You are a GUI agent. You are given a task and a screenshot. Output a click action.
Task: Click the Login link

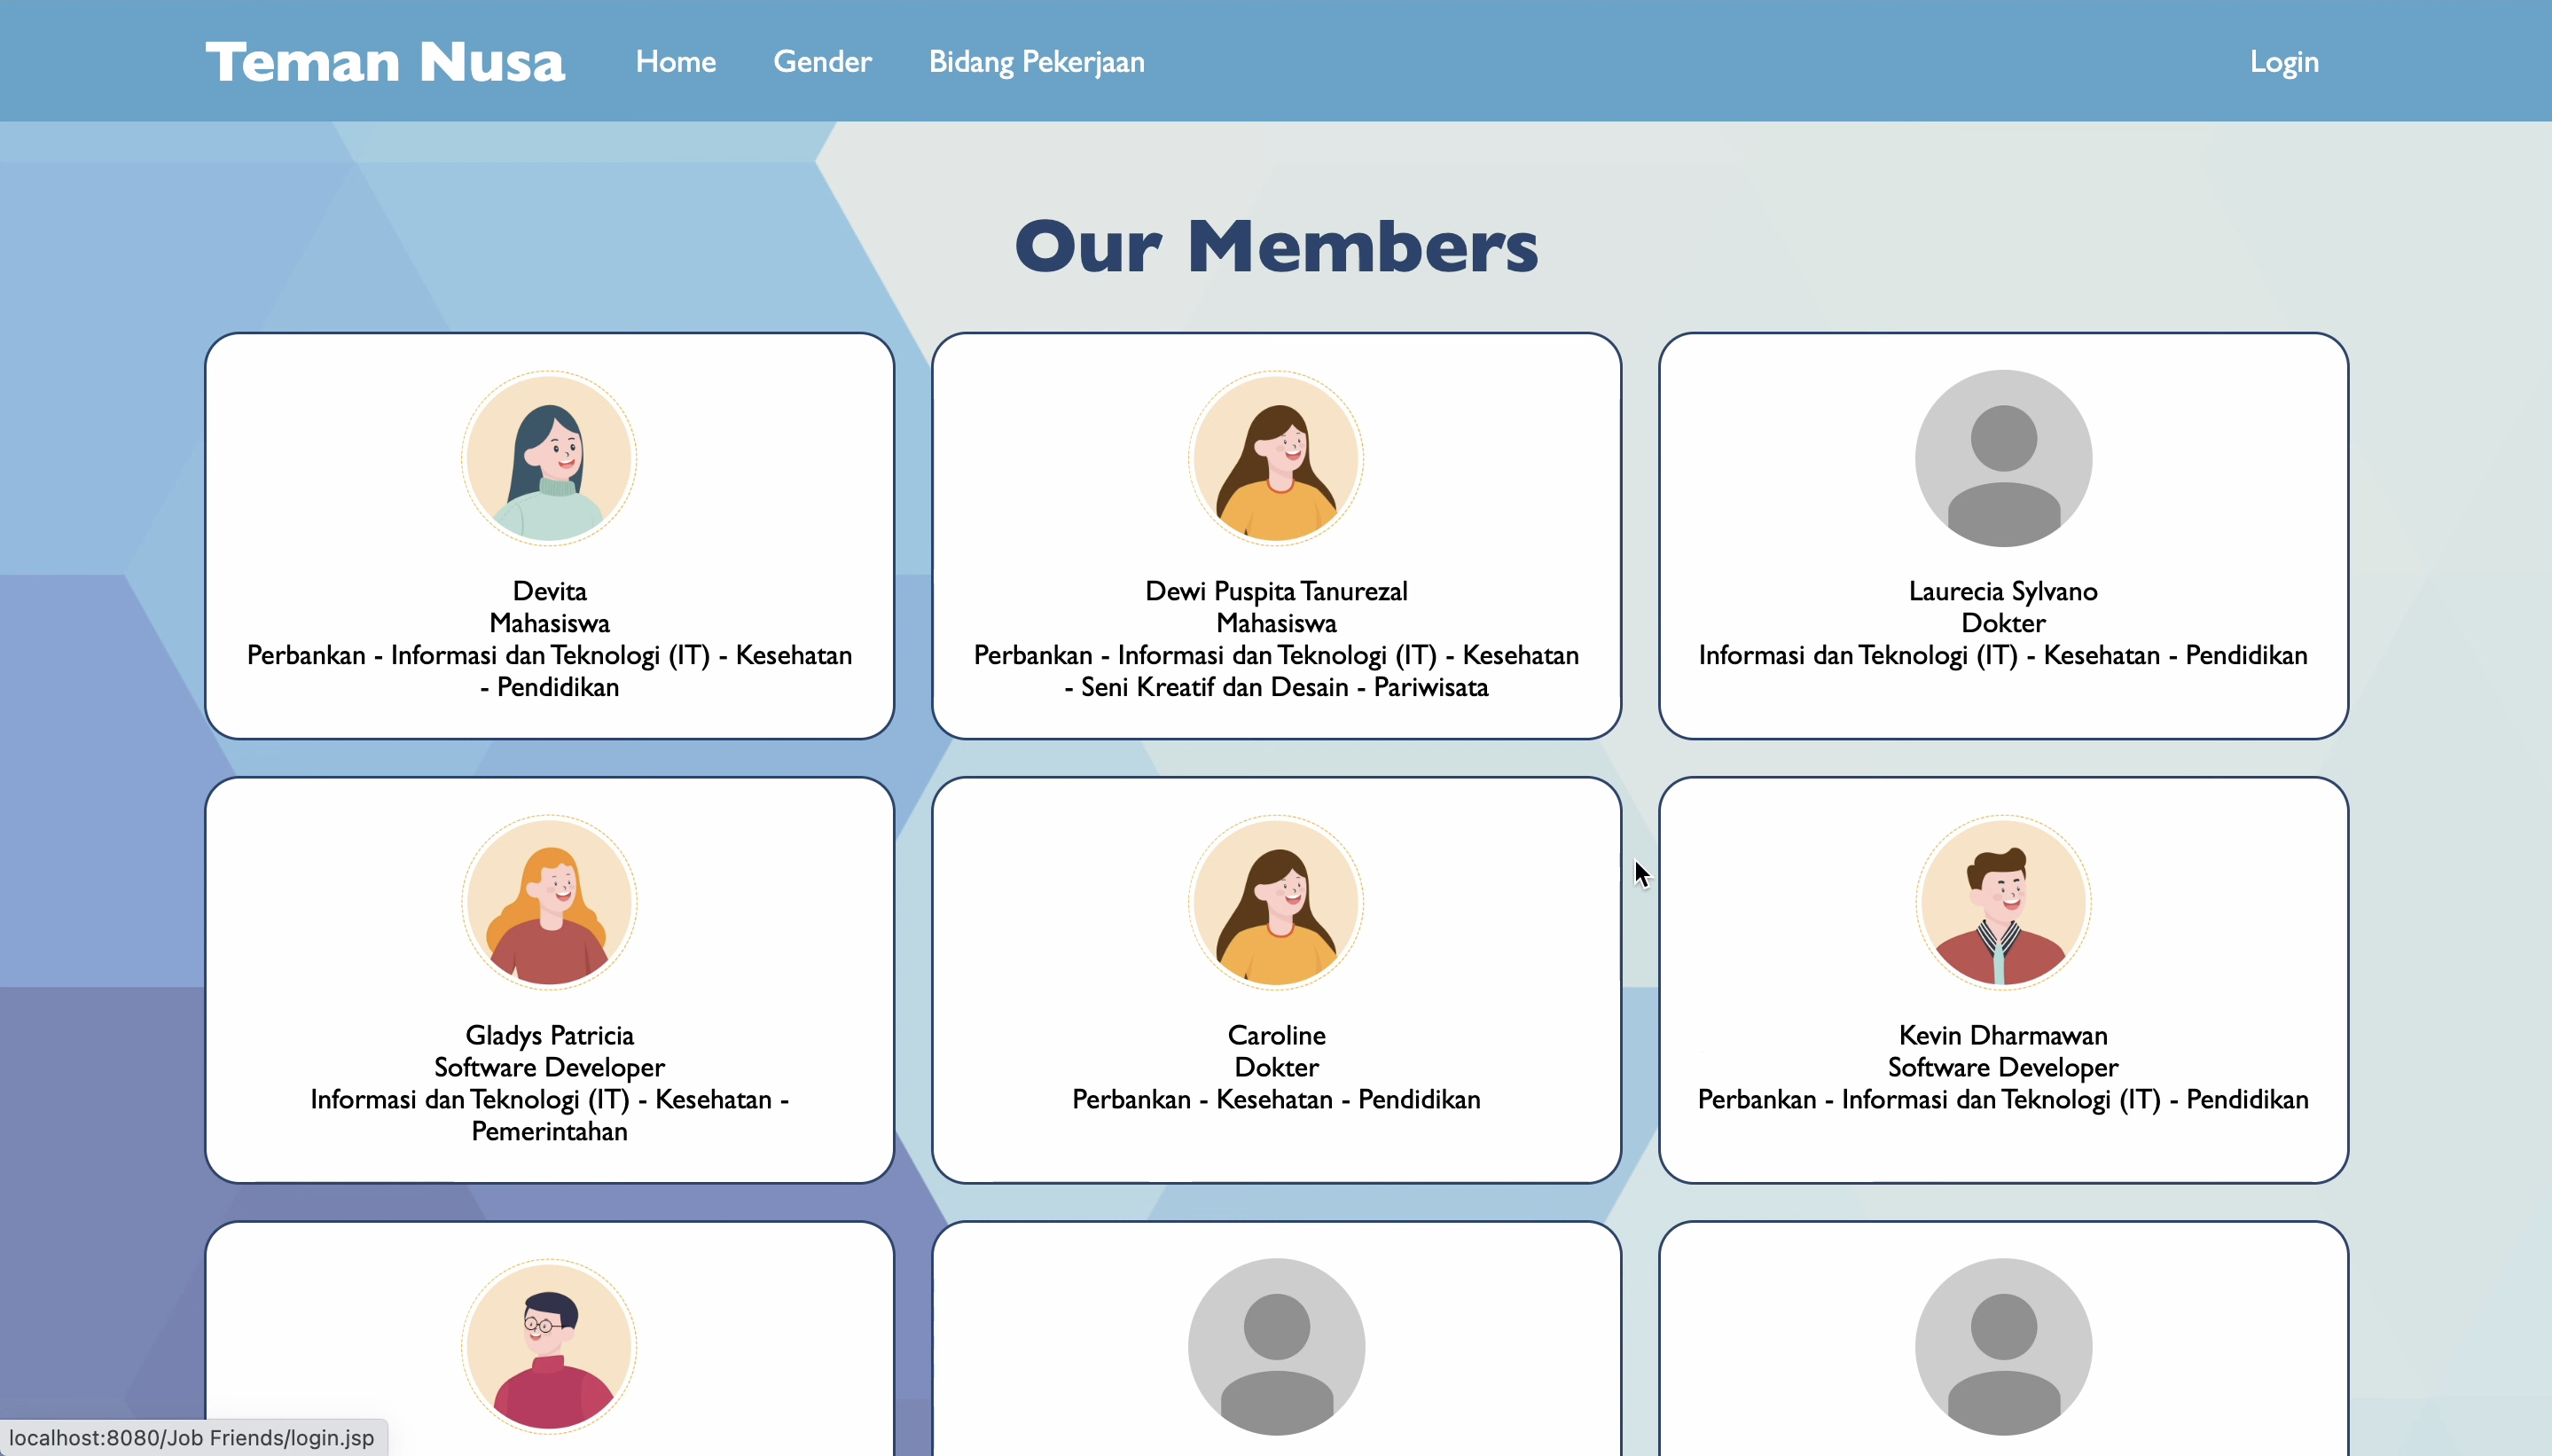(x=2284, y=62)
